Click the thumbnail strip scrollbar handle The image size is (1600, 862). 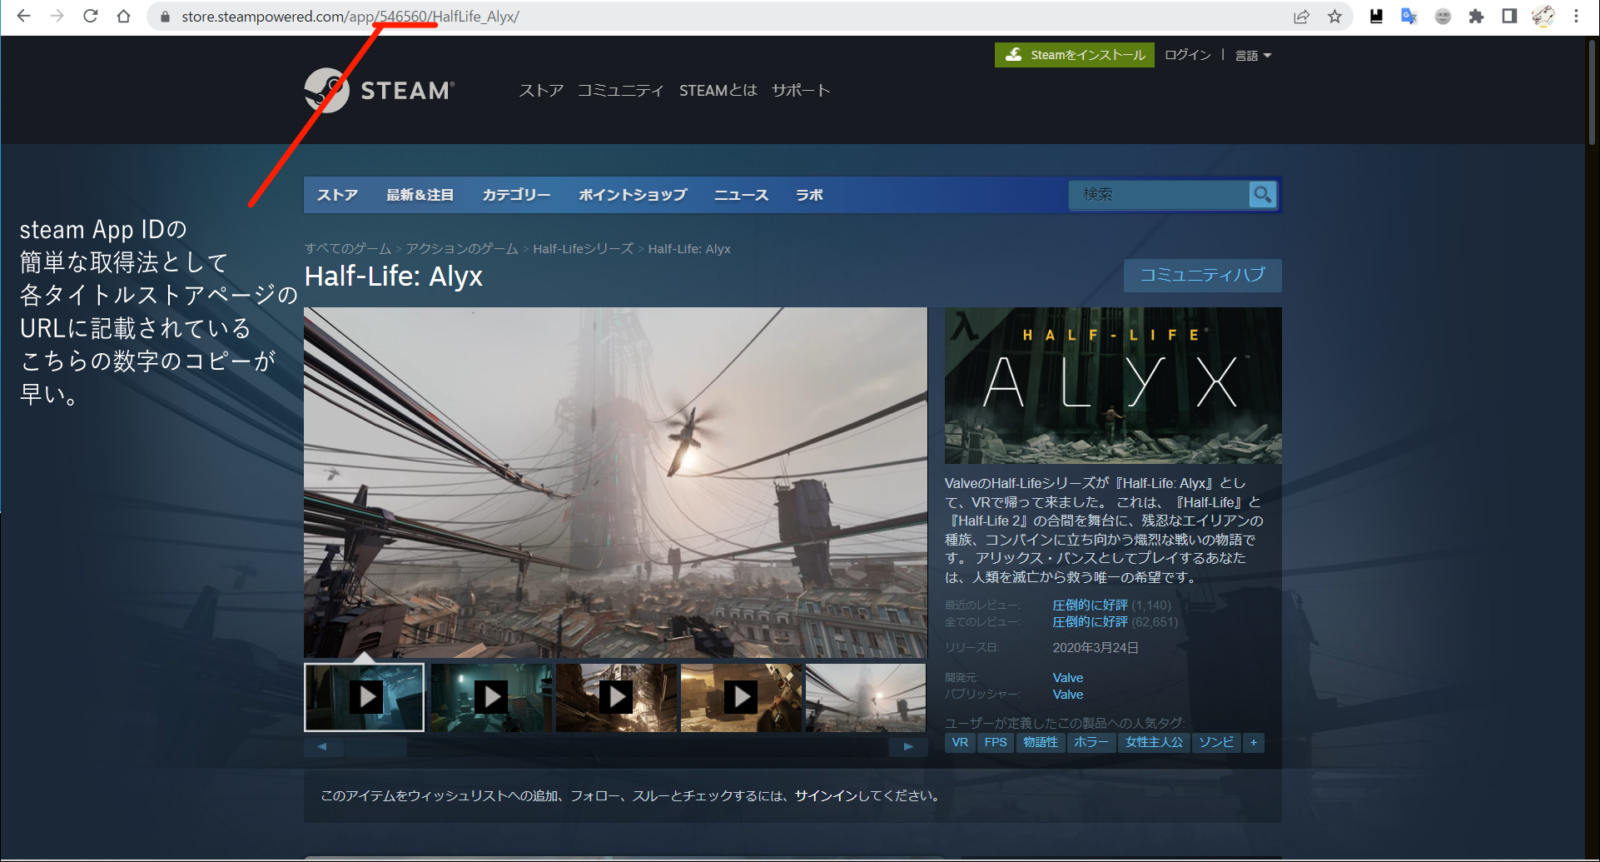tap(374, 747)
